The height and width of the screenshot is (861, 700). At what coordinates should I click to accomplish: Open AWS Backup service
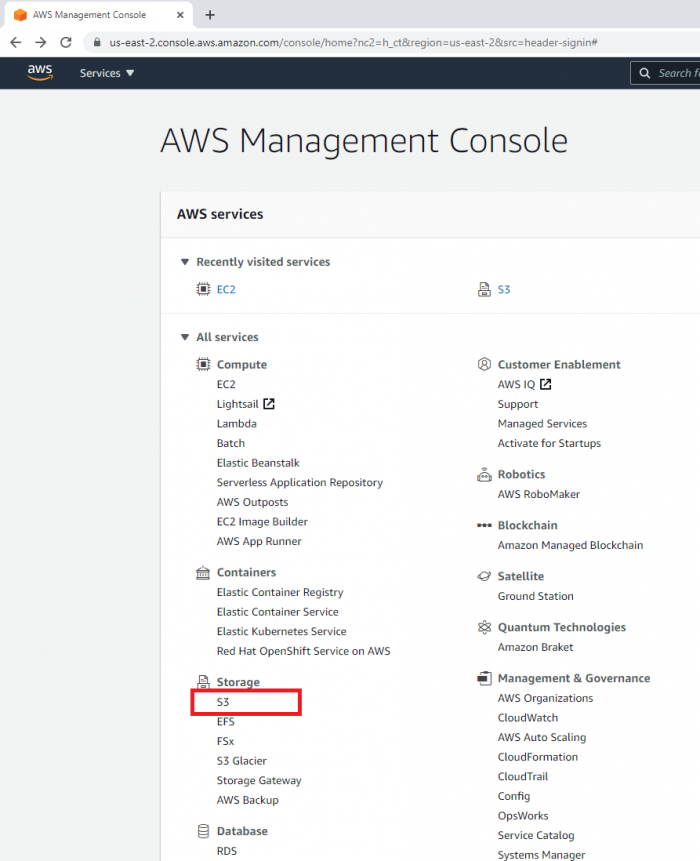point(248,800)
